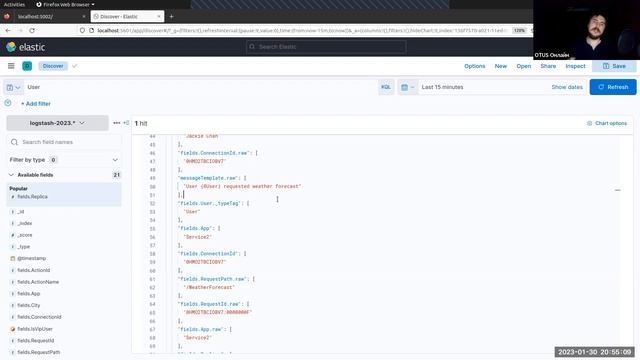
Task: Open index pattern options three-dots menu
Action: (116, 123)
